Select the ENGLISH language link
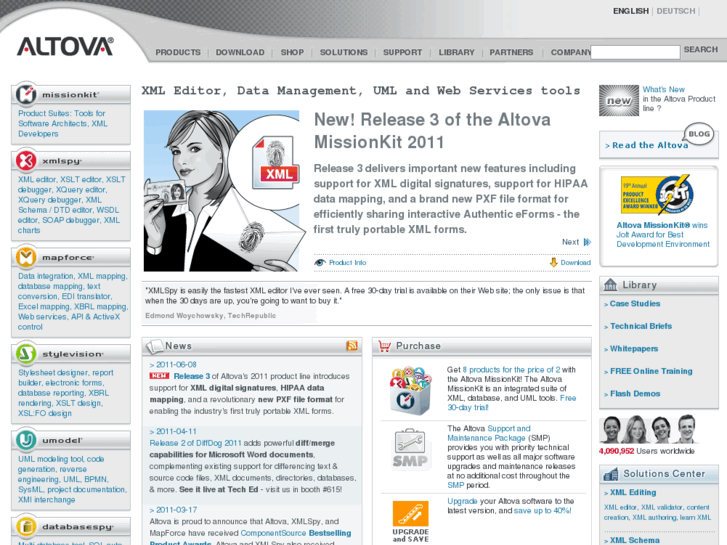This screenshot has height=545, width=727. click(x=631, y=11)
